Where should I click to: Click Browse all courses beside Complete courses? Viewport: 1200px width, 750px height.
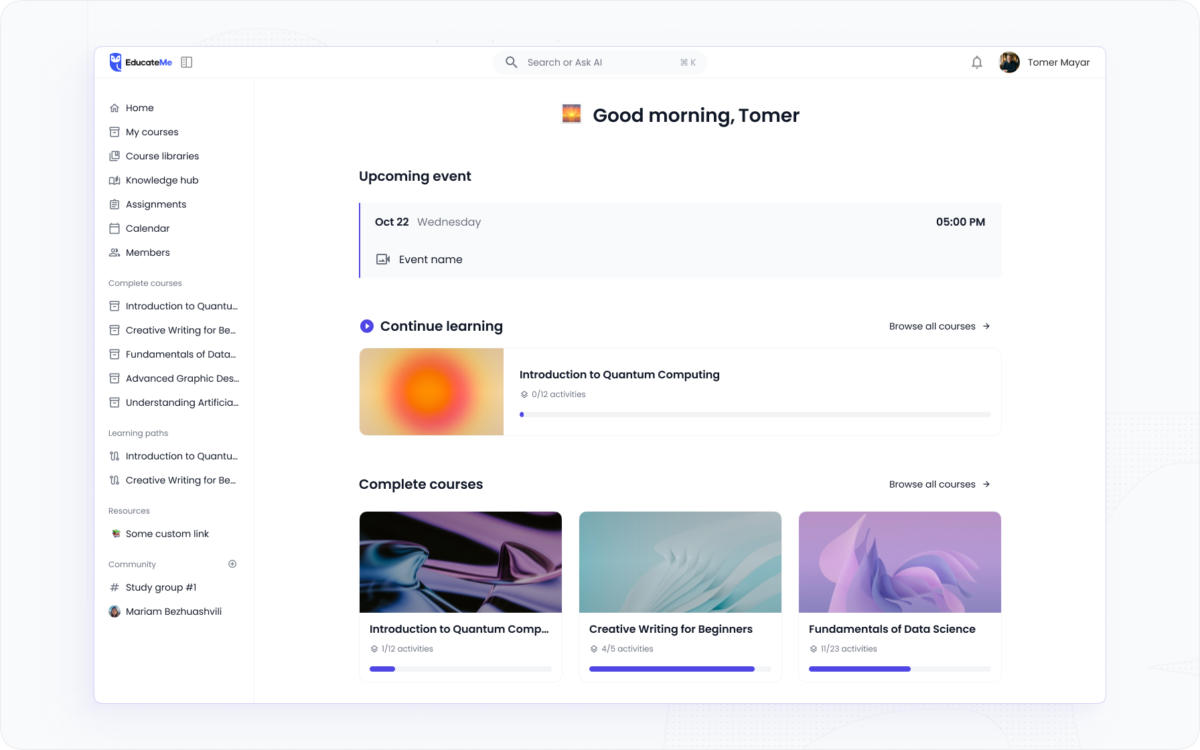tap(939, 484)
